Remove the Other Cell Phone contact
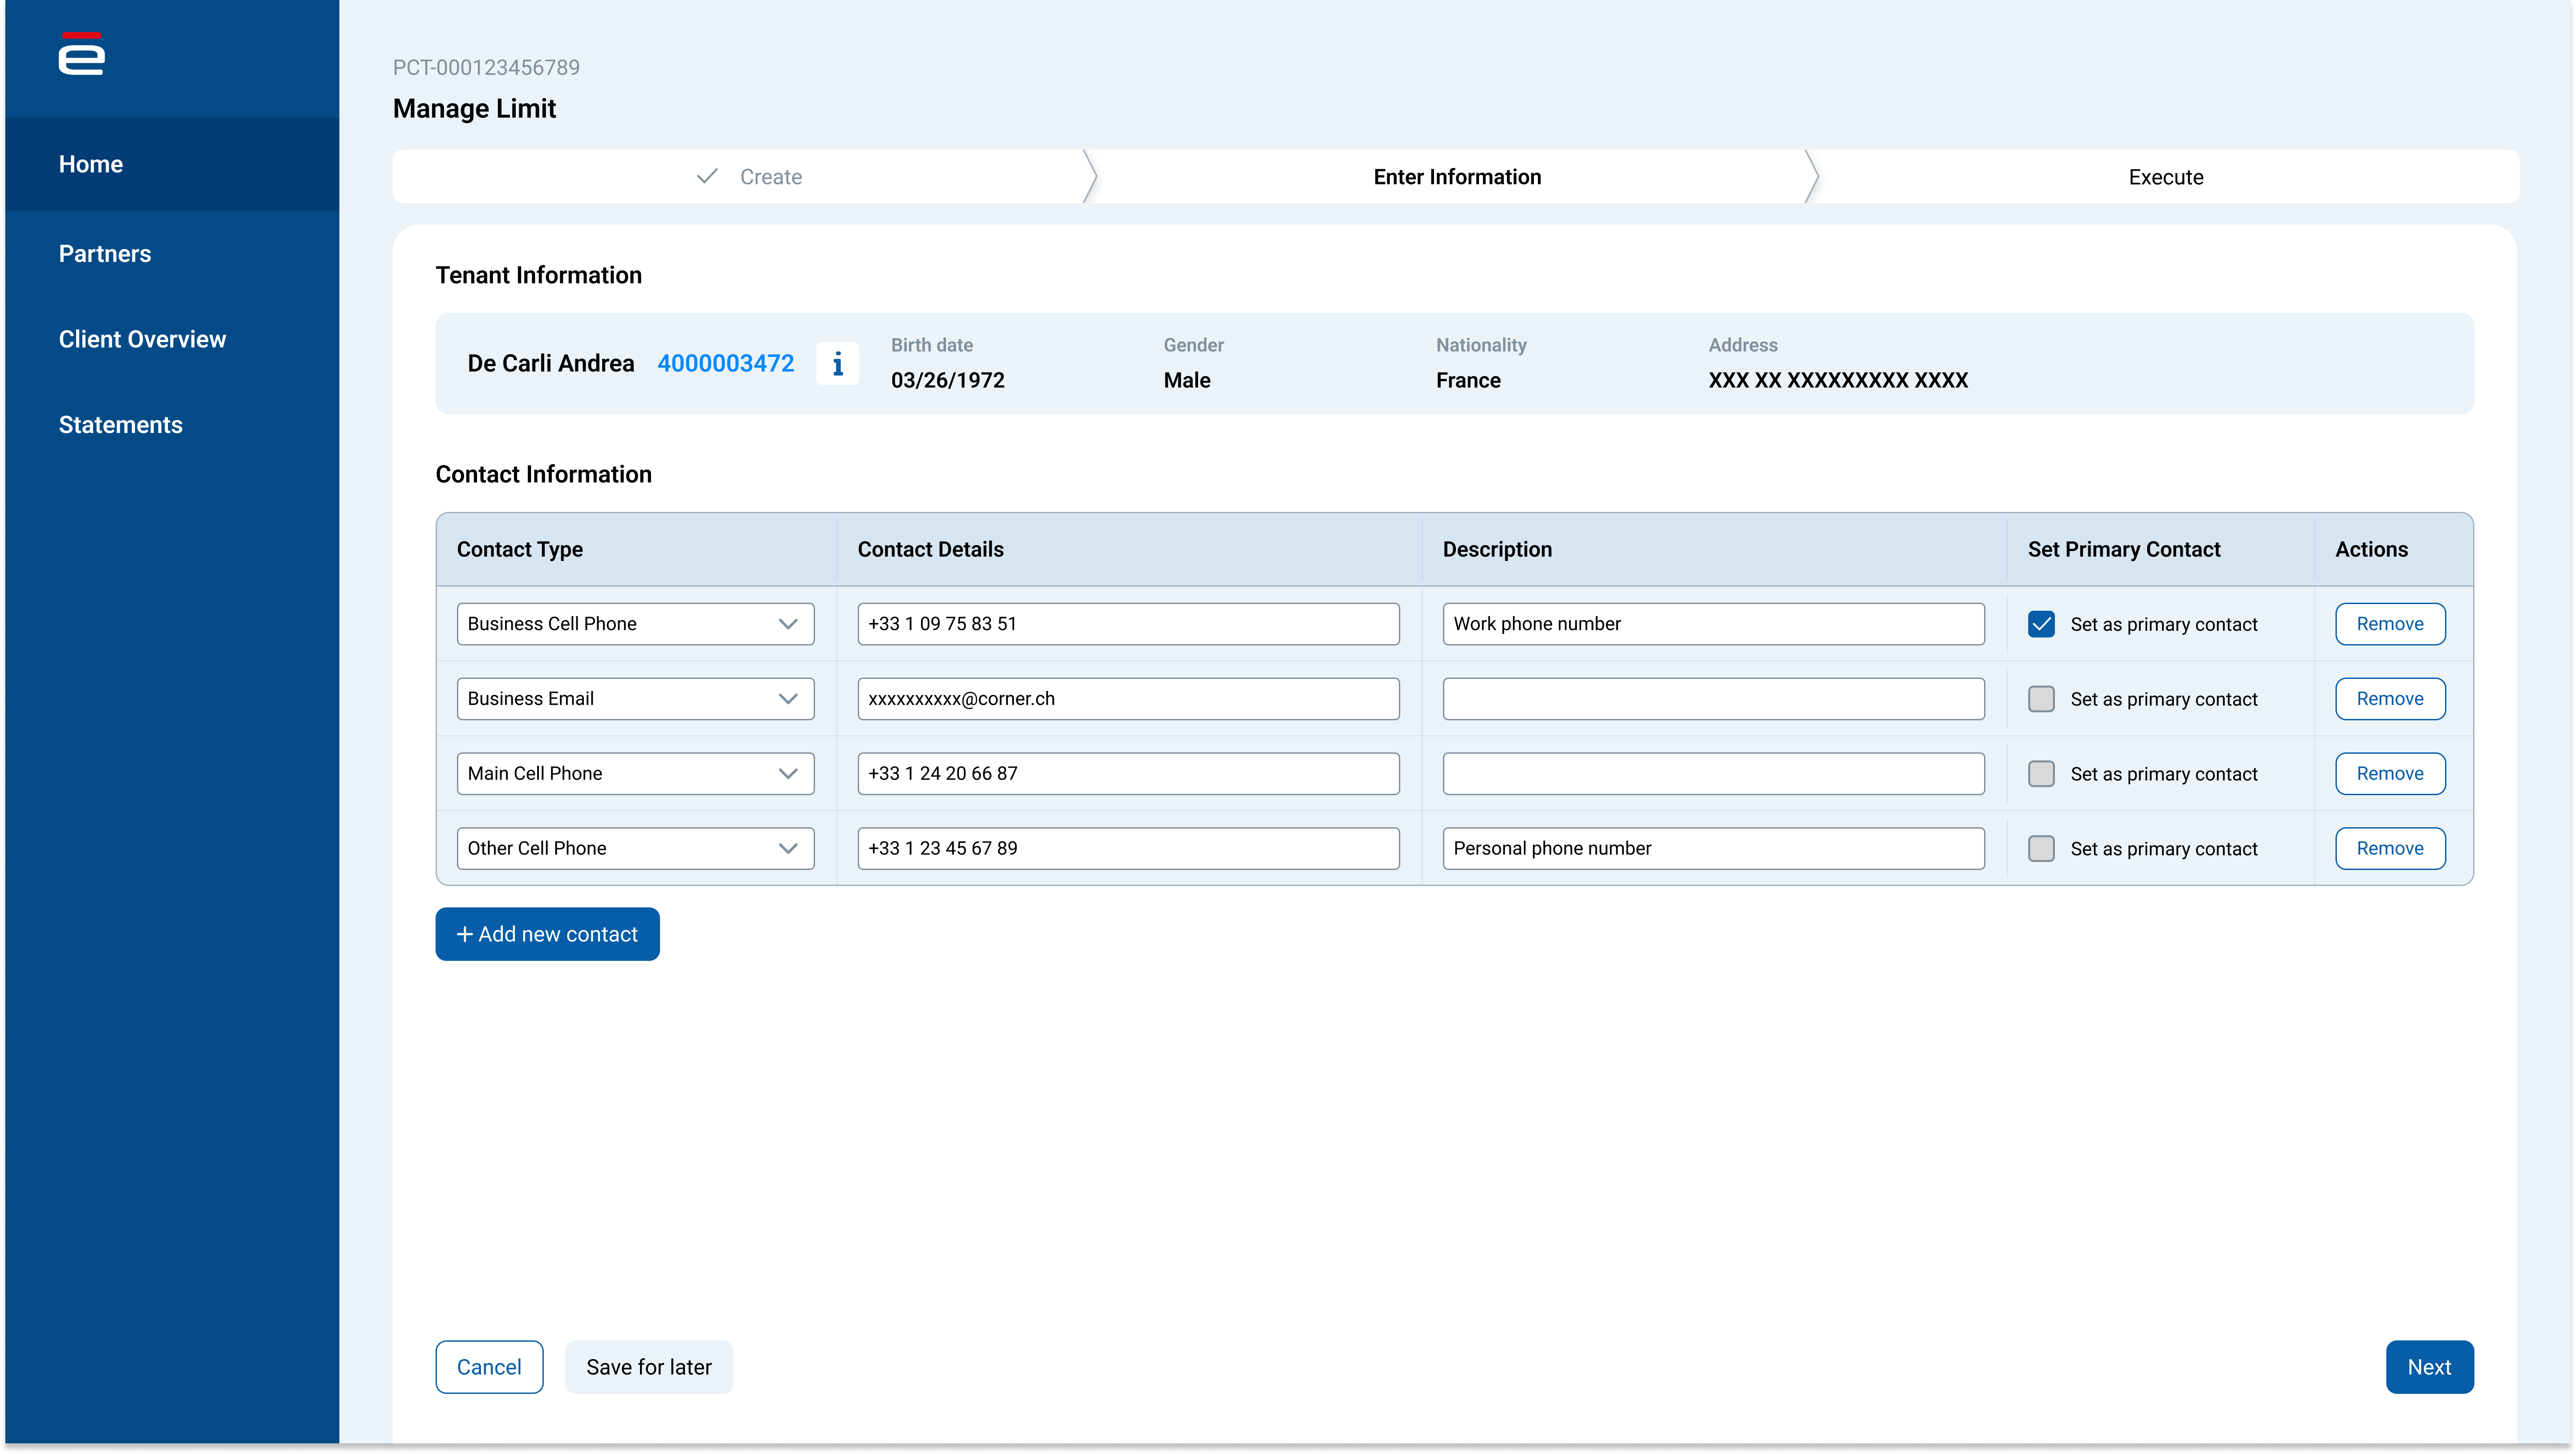The image size is (2576, 1454). coord(2390,849)
